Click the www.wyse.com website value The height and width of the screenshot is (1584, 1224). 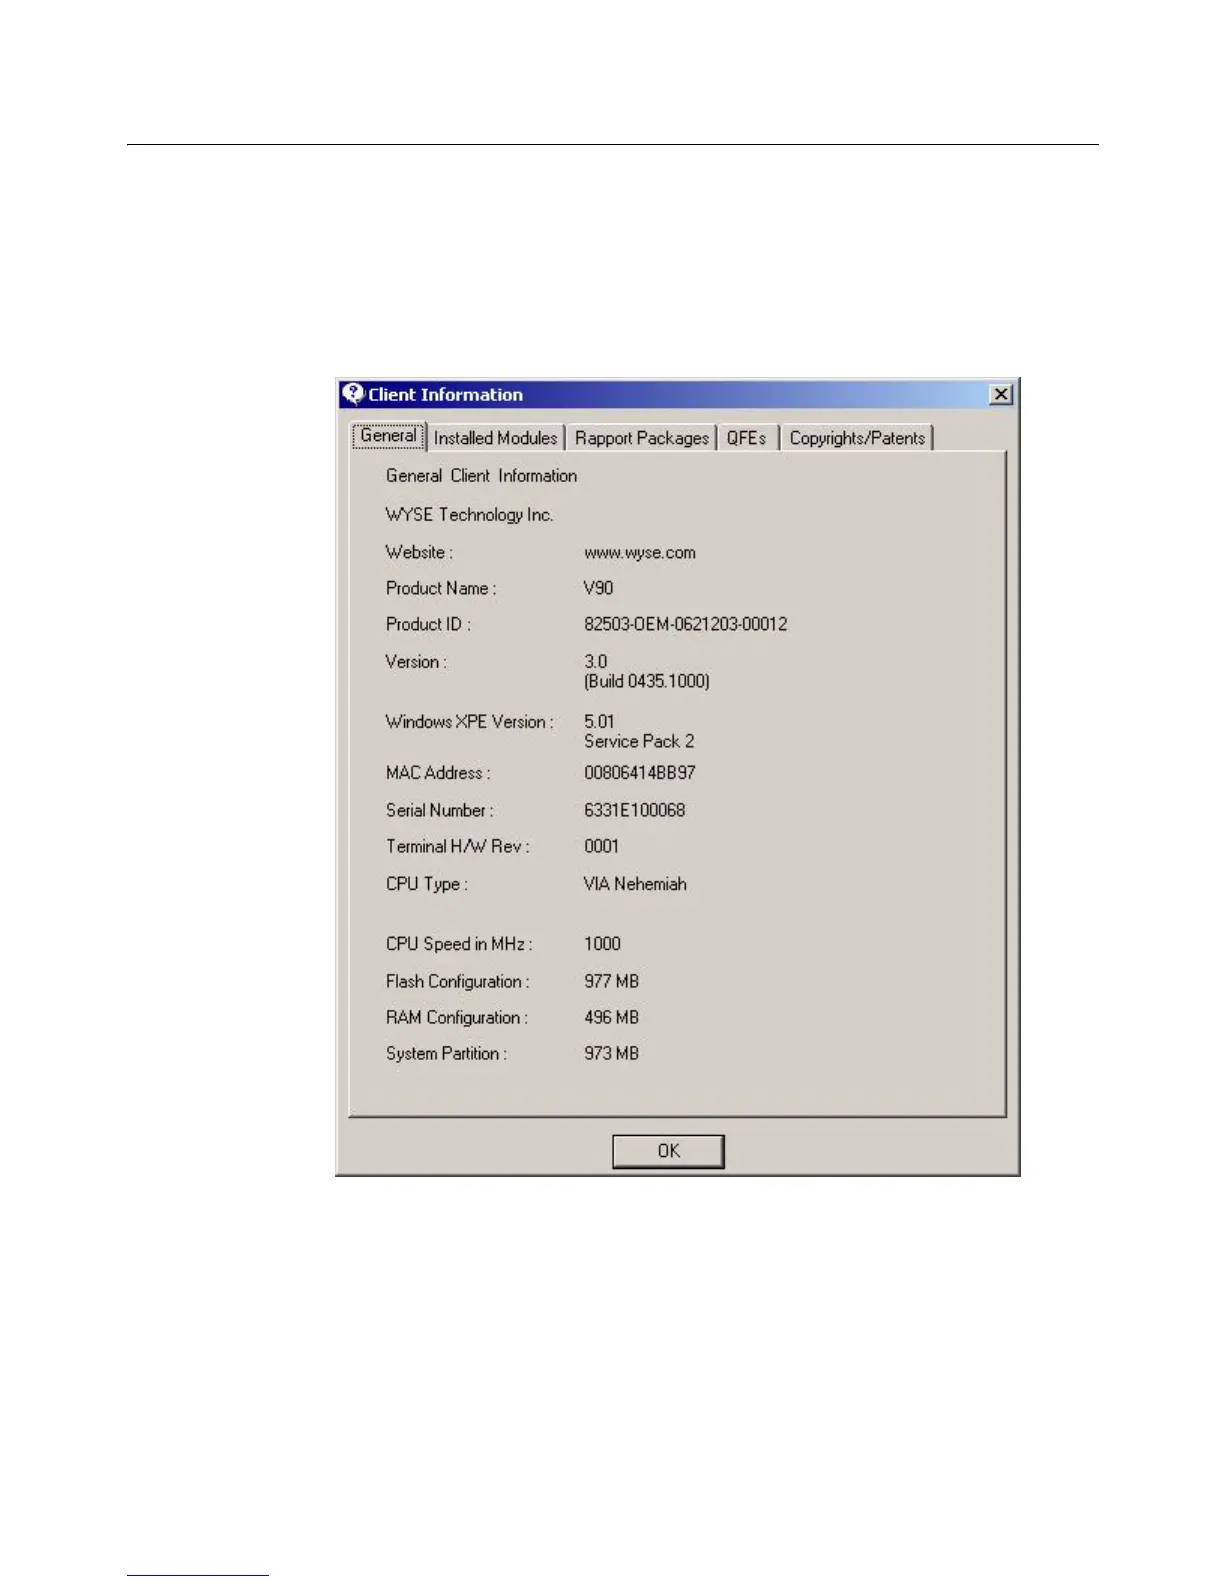pyautogui.click(x=640, y=553)
